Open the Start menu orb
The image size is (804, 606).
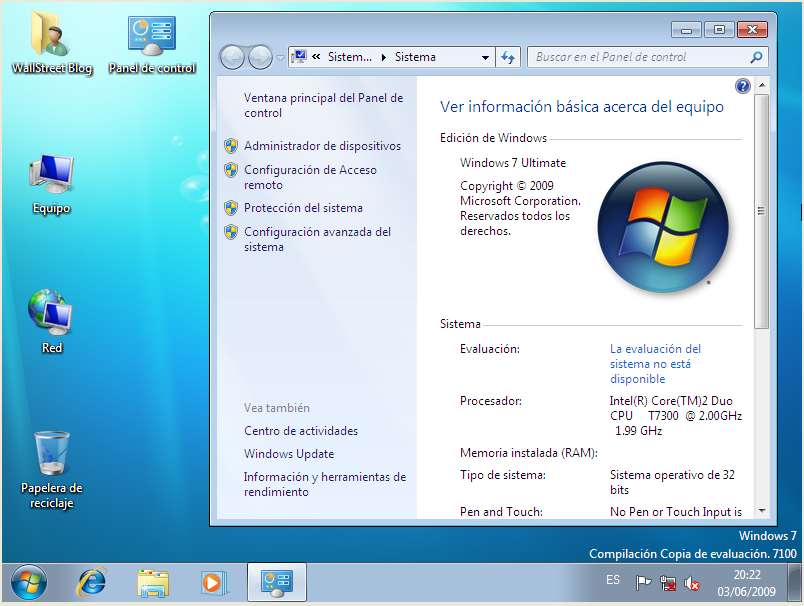coord(29,582)
